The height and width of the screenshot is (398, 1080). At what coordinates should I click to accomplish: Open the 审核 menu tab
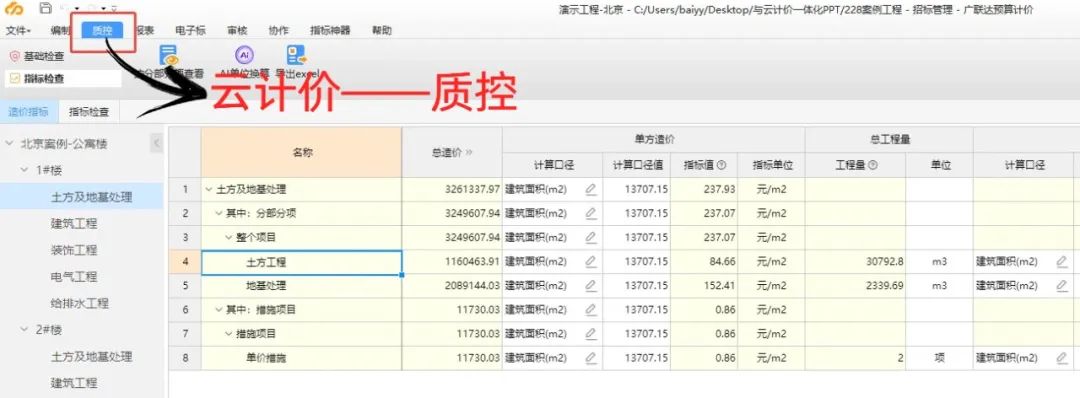(238, 30)
